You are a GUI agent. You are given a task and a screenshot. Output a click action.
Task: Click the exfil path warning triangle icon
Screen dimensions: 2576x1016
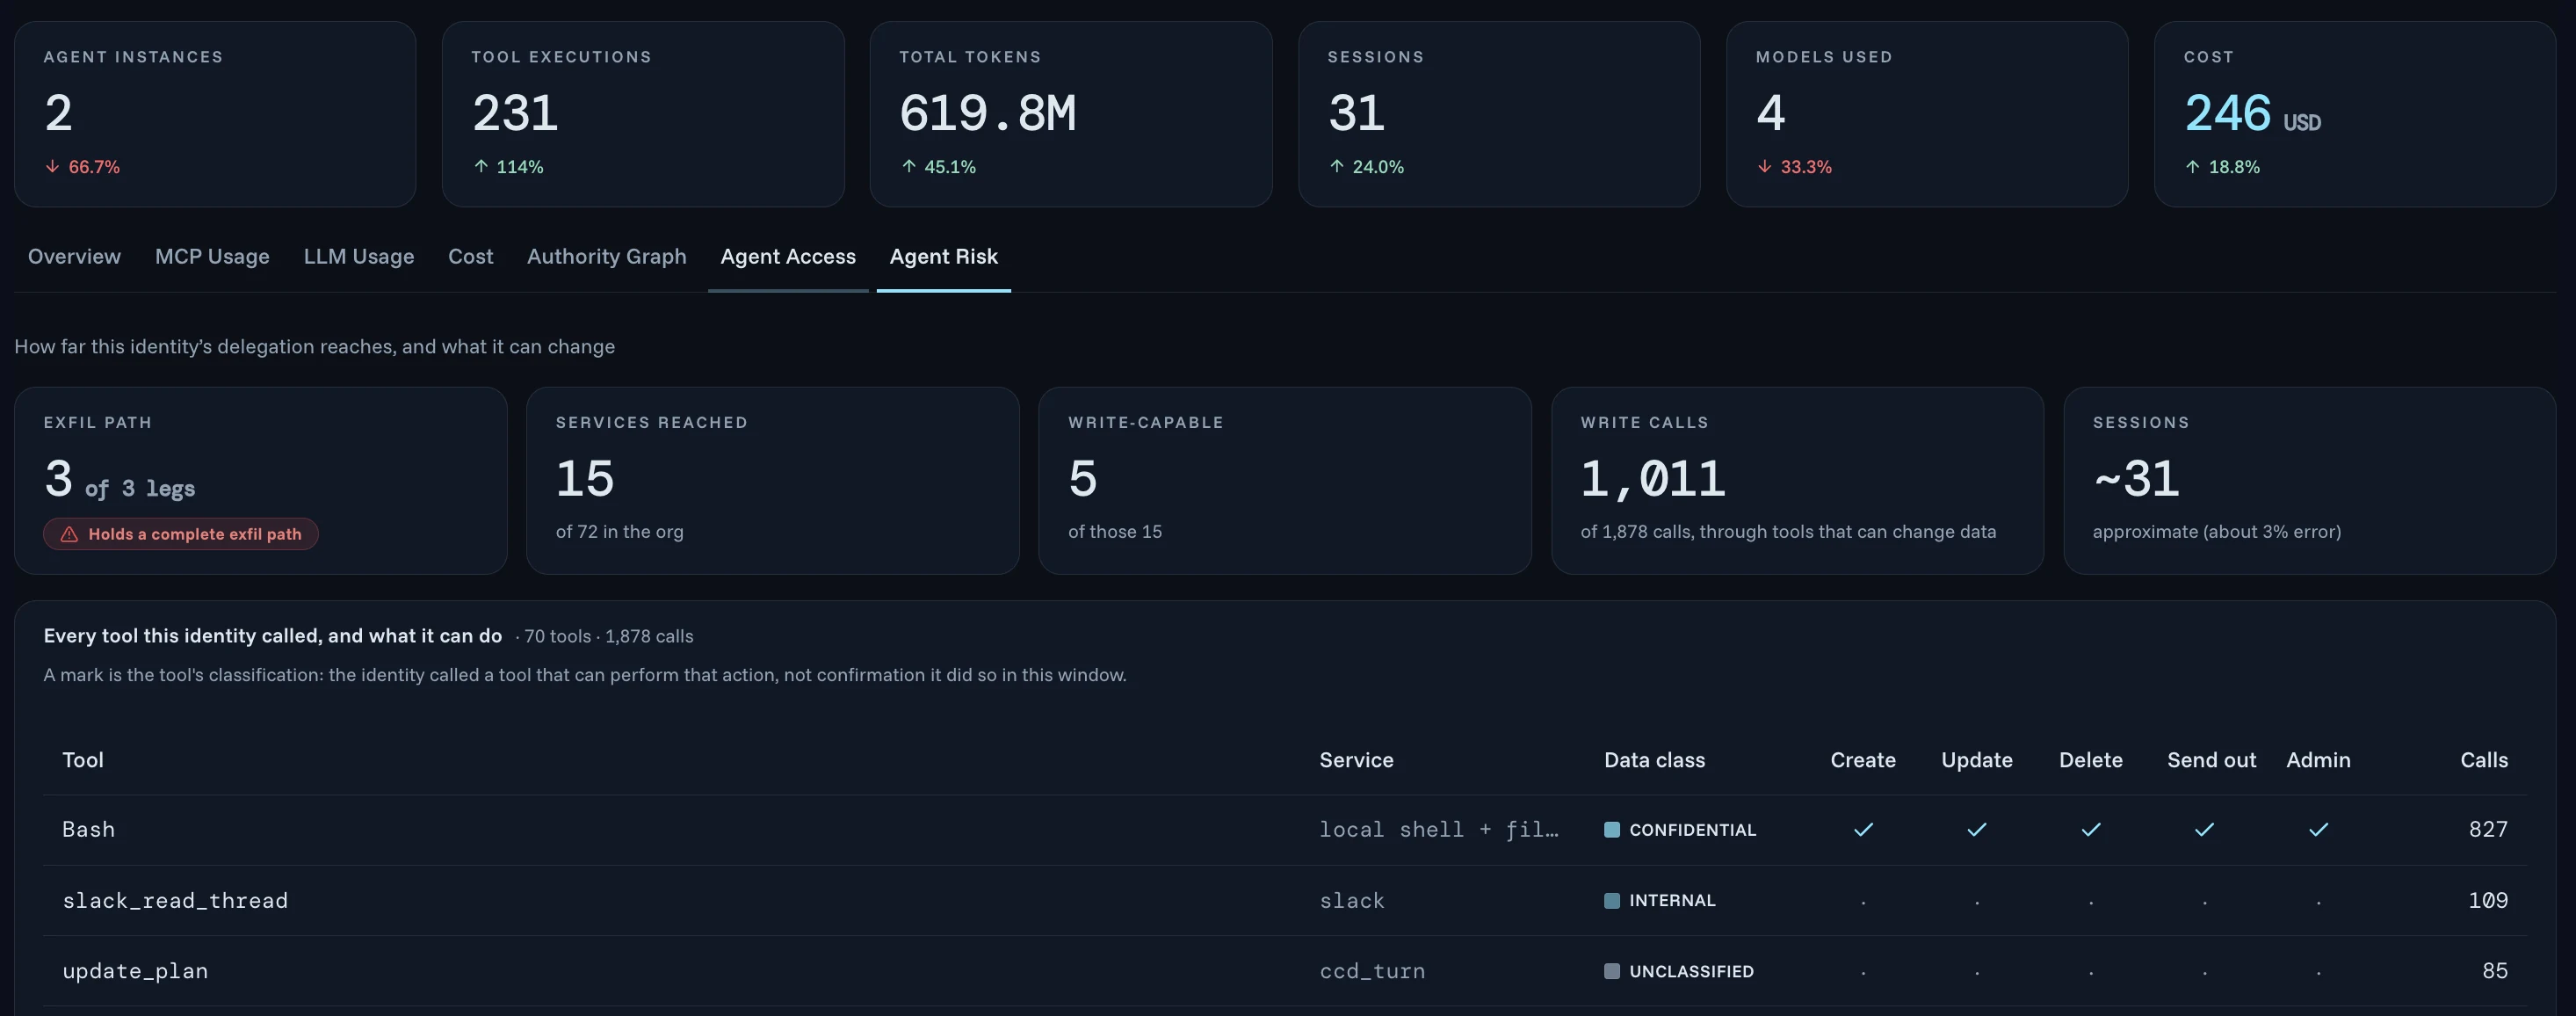coord(69,534)
